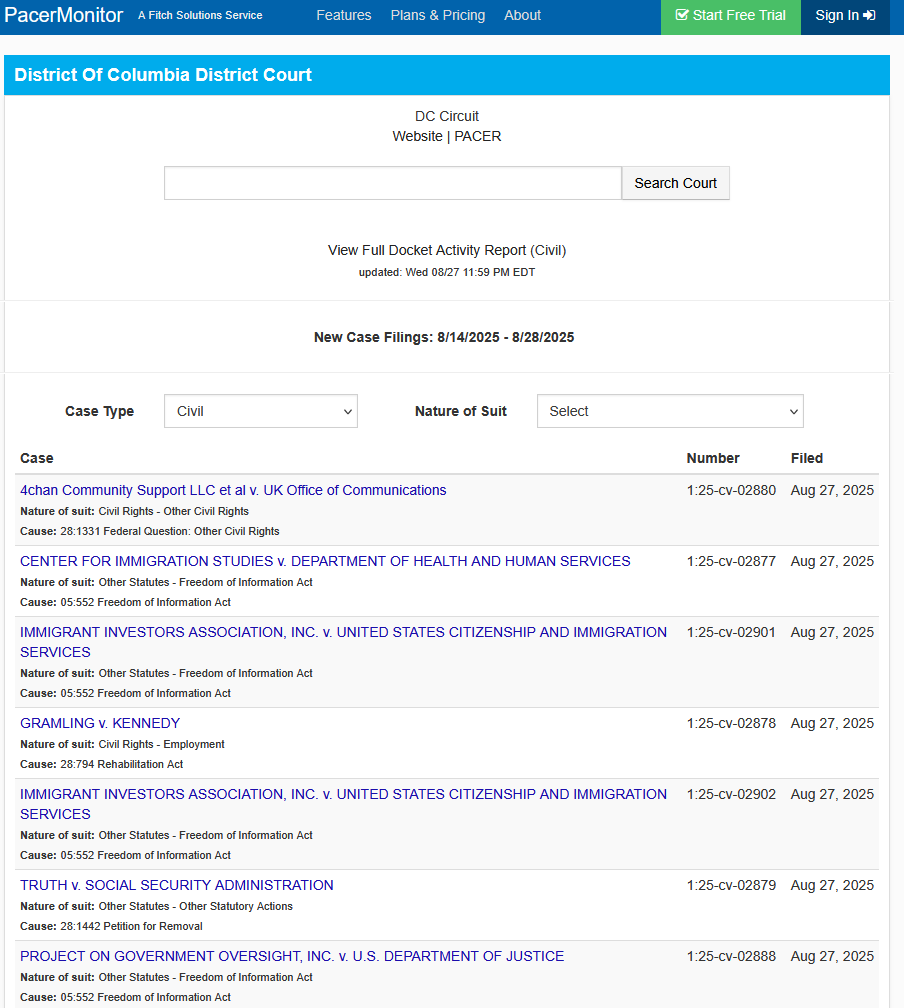Click the updated Wed 08/27 timestamp
The height and width of the screenshot is (1008, 904).
(x=447, y=272)
